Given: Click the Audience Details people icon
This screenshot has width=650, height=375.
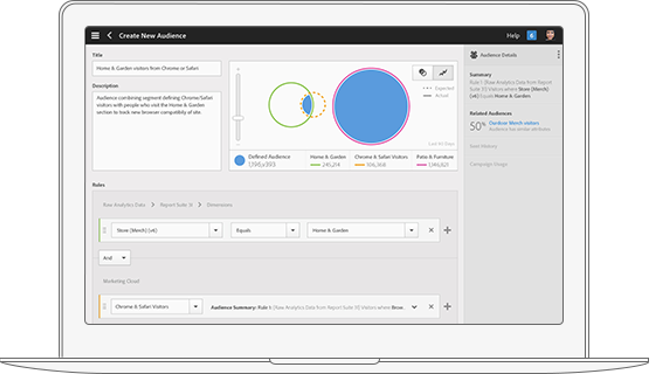Looking at the screenshot, I should [474, 55].
